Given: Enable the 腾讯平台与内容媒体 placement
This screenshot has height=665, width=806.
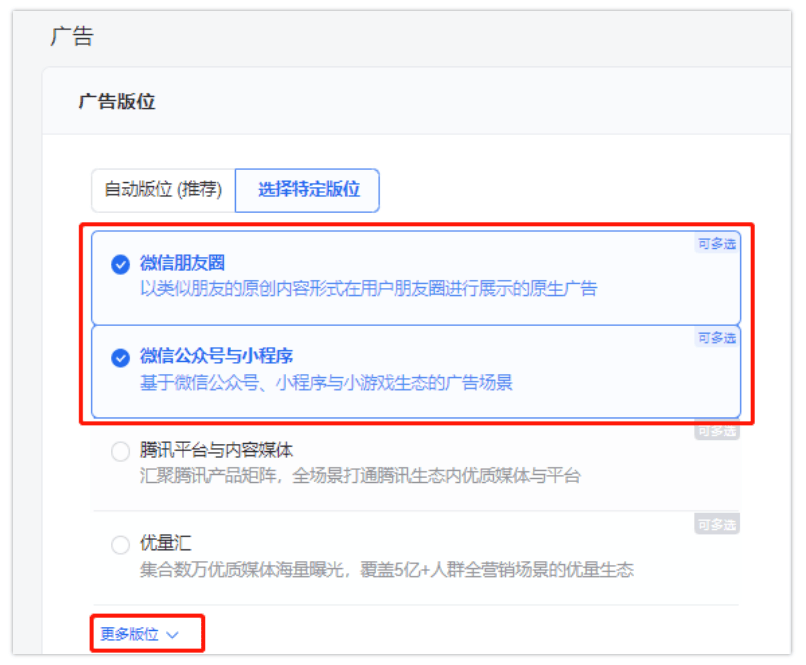Looking at the screenshot, I should (120, 451).
